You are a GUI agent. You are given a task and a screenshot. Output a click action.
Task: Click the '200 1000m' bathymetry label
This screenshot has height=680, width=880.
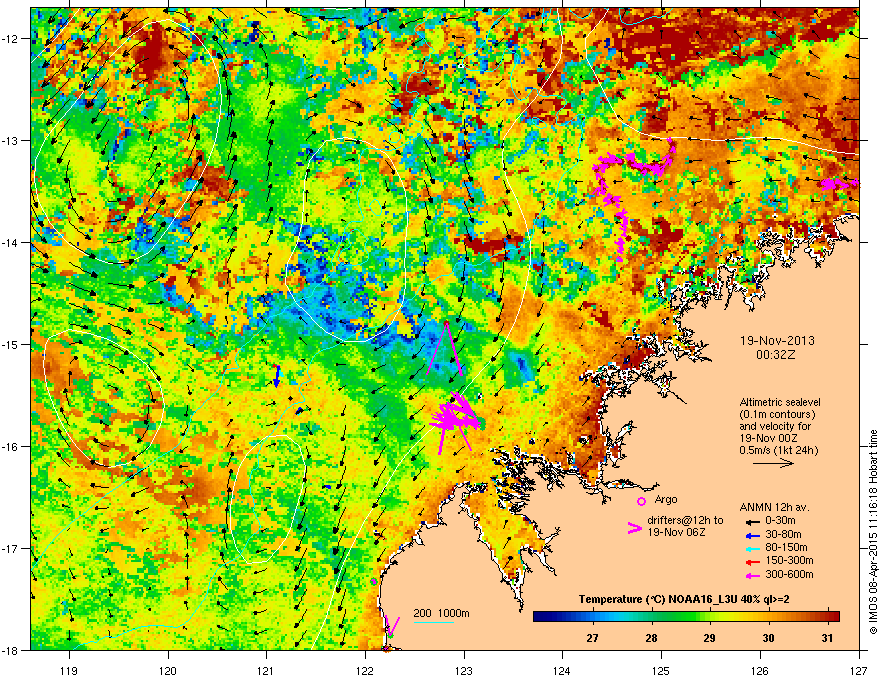click(x=441, y=613)
